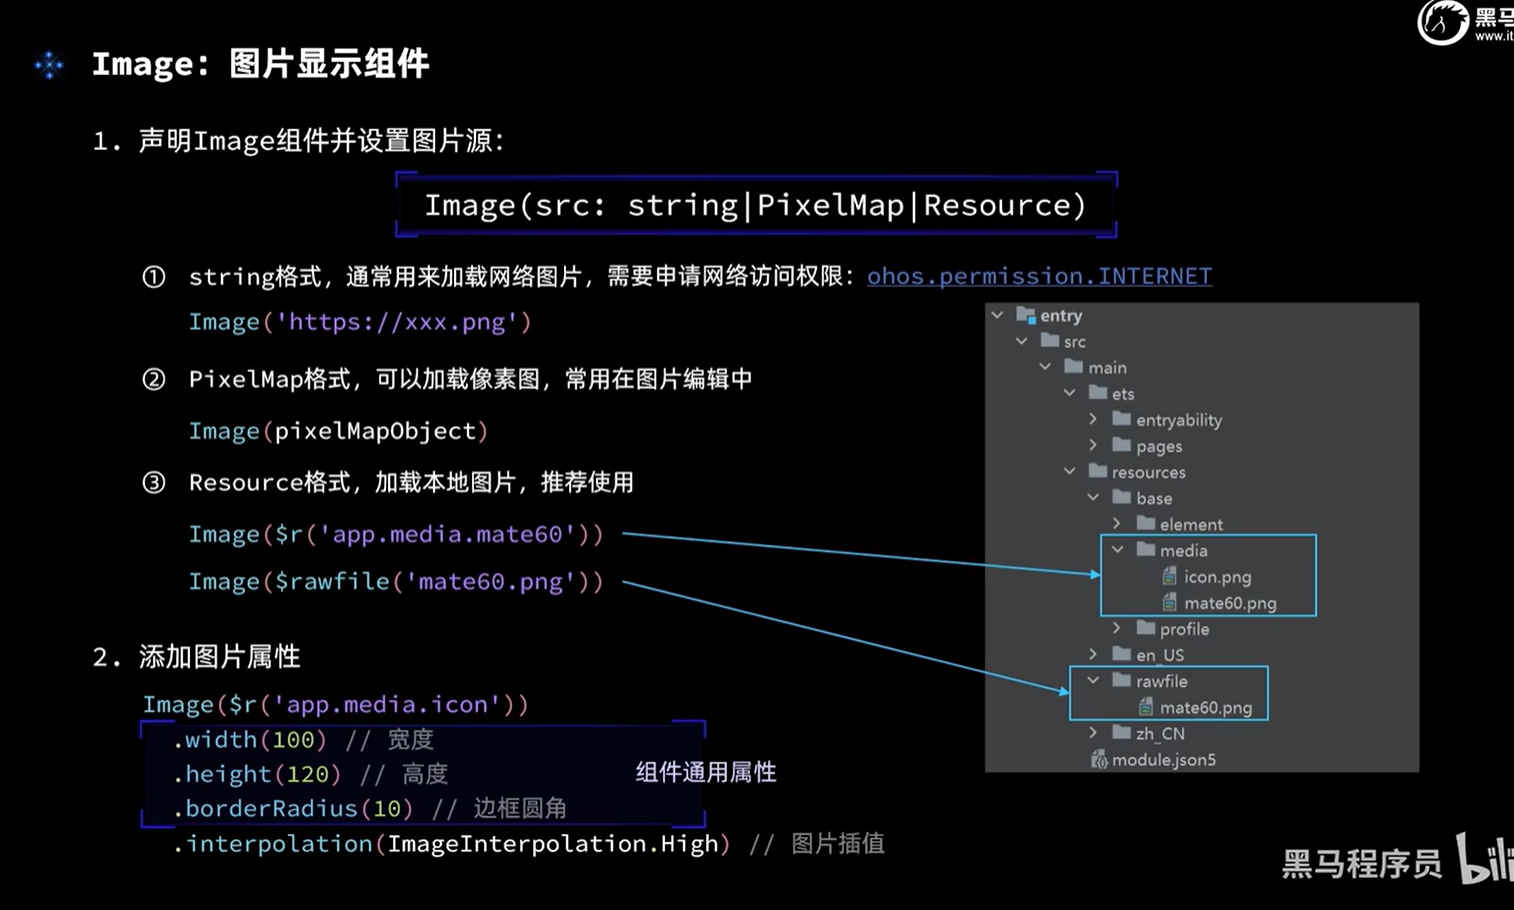This screenshot has width=1514, height=910.
Task: Select the resources folder in the tree
Action: (1147, 472)
